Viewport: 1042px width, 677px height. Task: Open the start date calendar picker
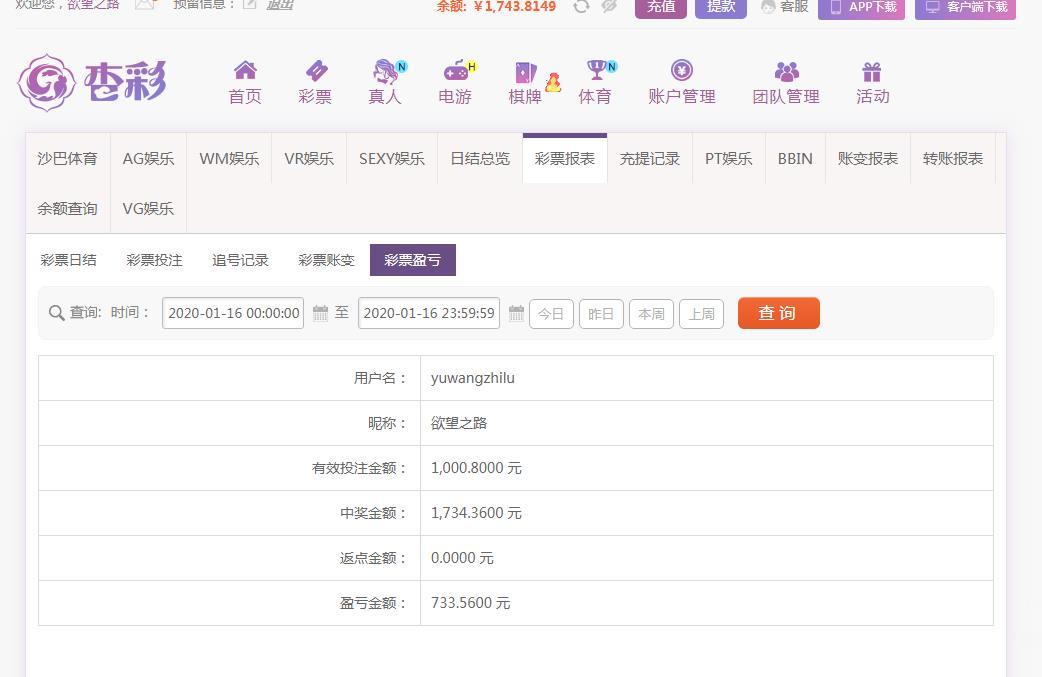(320, 314)
